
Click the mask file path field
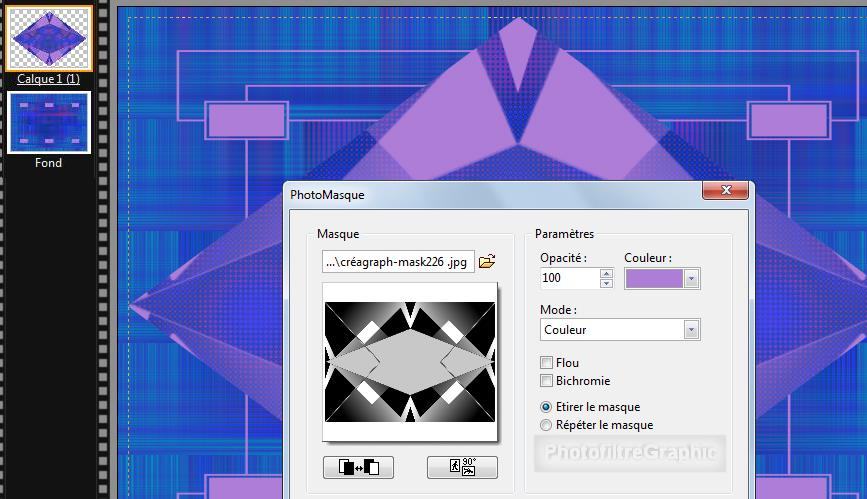(x=398, y=262)
